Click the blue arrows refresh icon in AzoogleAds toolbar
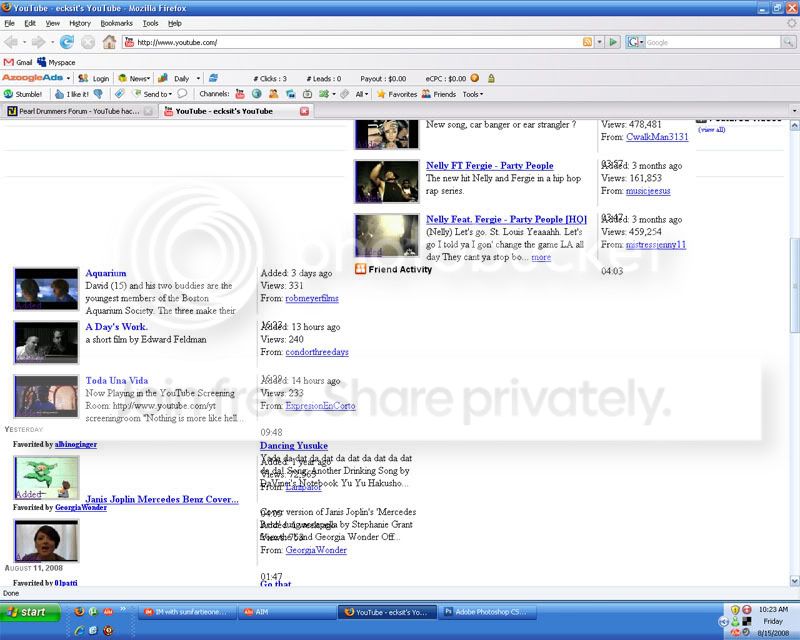 (x=214, y=78)
